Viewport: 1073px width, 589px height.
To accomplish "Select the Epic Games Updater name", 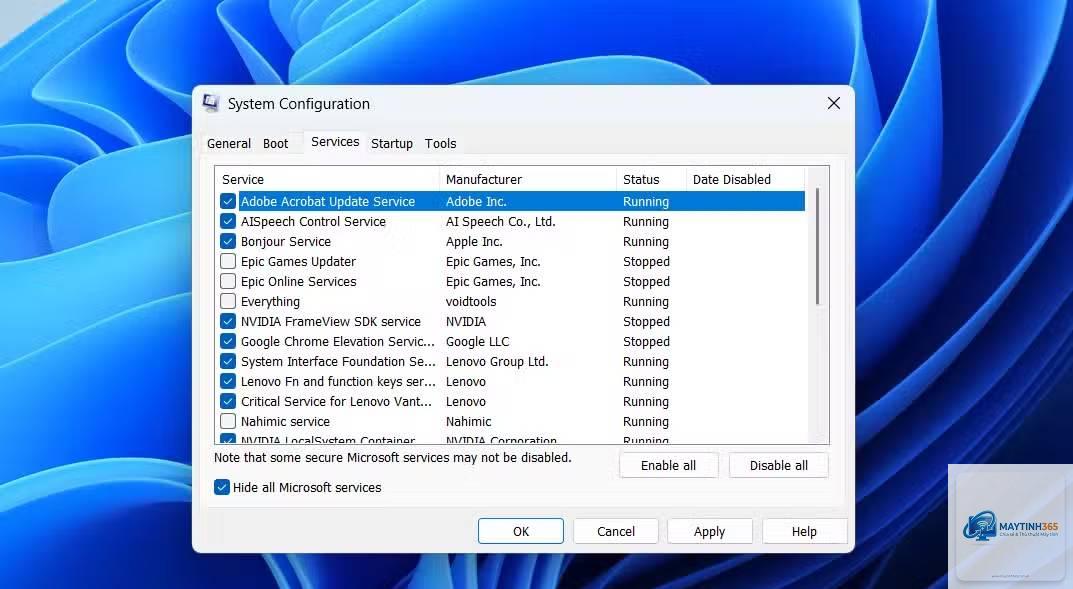I will click(x=298, y=261).
